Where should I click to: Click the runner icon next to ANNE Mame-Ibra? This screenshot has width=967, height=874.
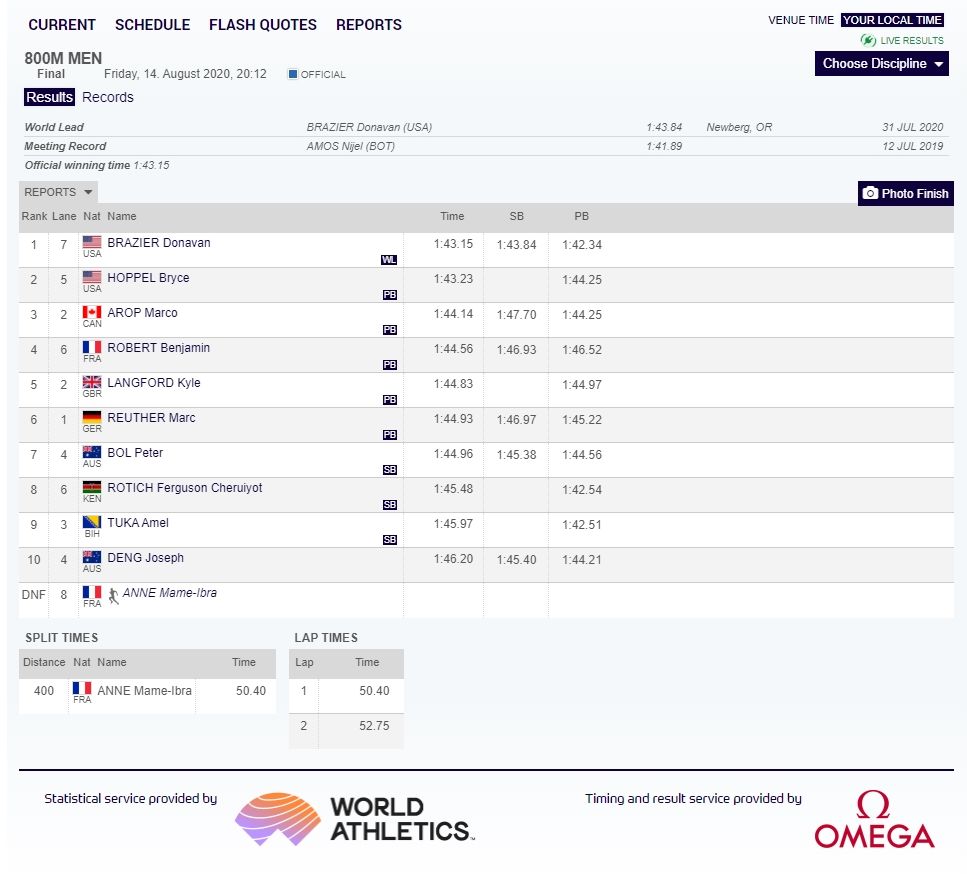[113, 595]
